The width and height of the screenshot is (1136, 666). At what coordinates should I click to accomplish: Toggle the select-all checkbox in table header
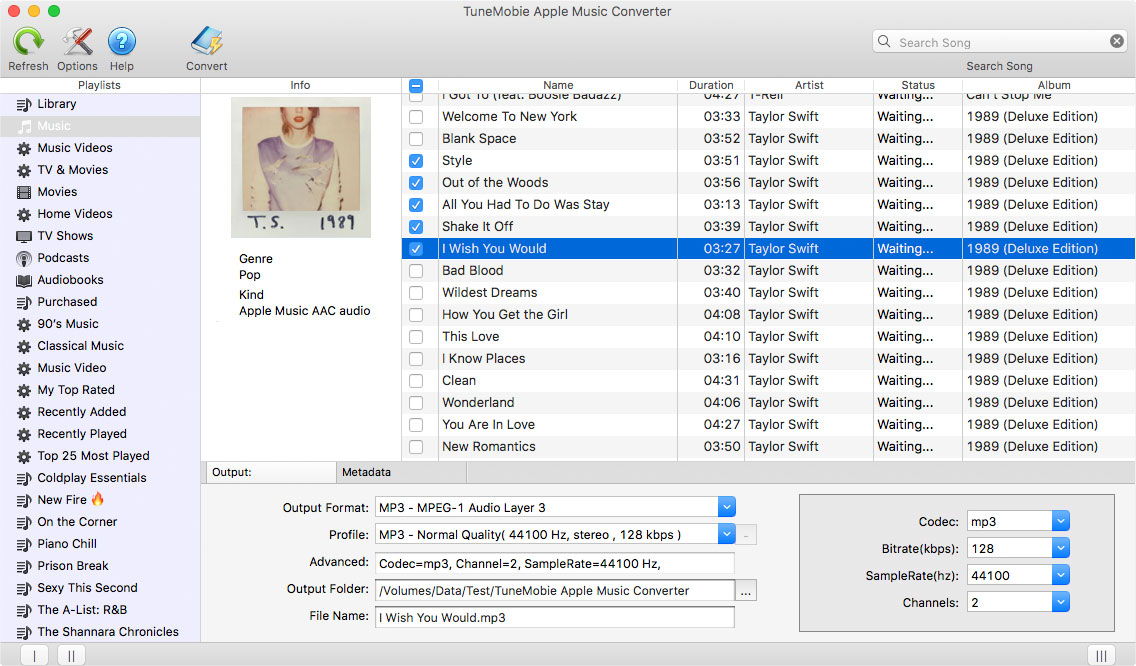point(416,86)
